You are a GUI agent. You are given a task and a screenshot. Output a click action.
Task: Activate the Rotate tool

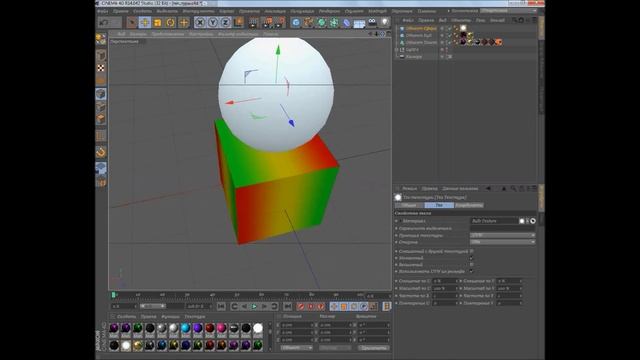coord(170,22)
